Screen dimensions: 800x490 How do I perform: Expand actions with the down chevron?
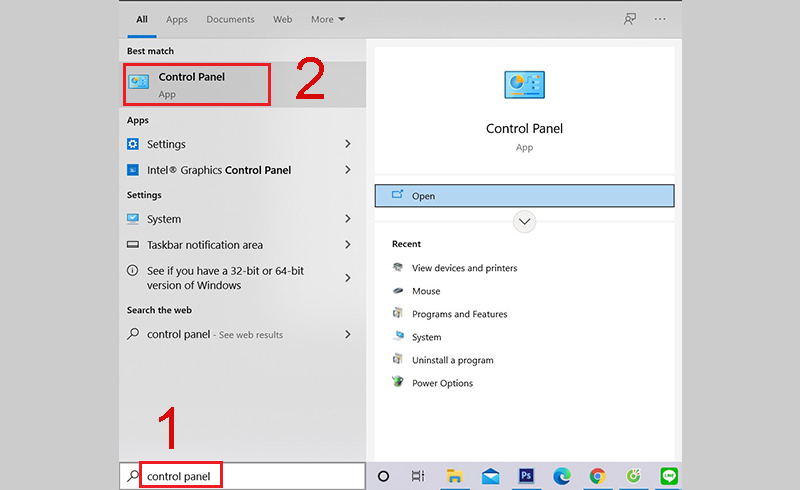tap(524, 222)
